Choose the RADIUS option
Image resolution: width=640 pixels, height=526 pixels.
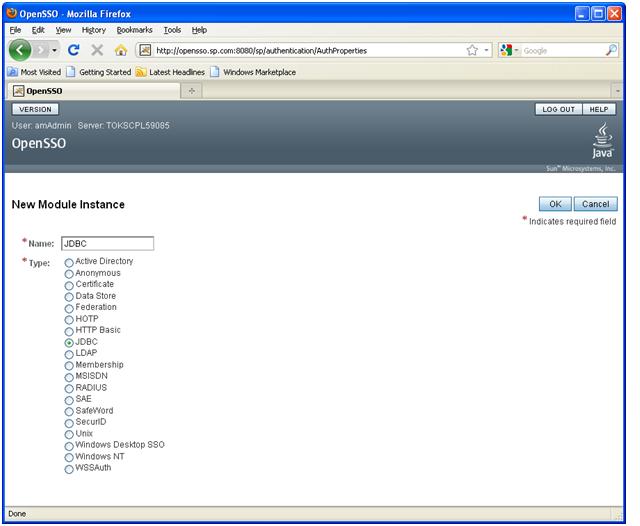69,388
